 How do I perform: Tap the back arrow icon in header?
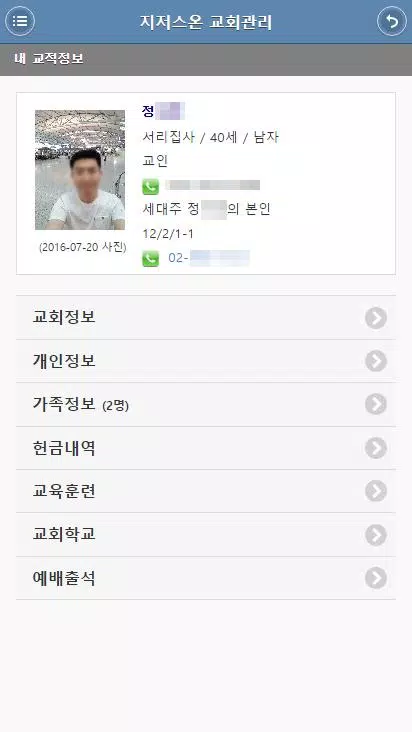392,21
